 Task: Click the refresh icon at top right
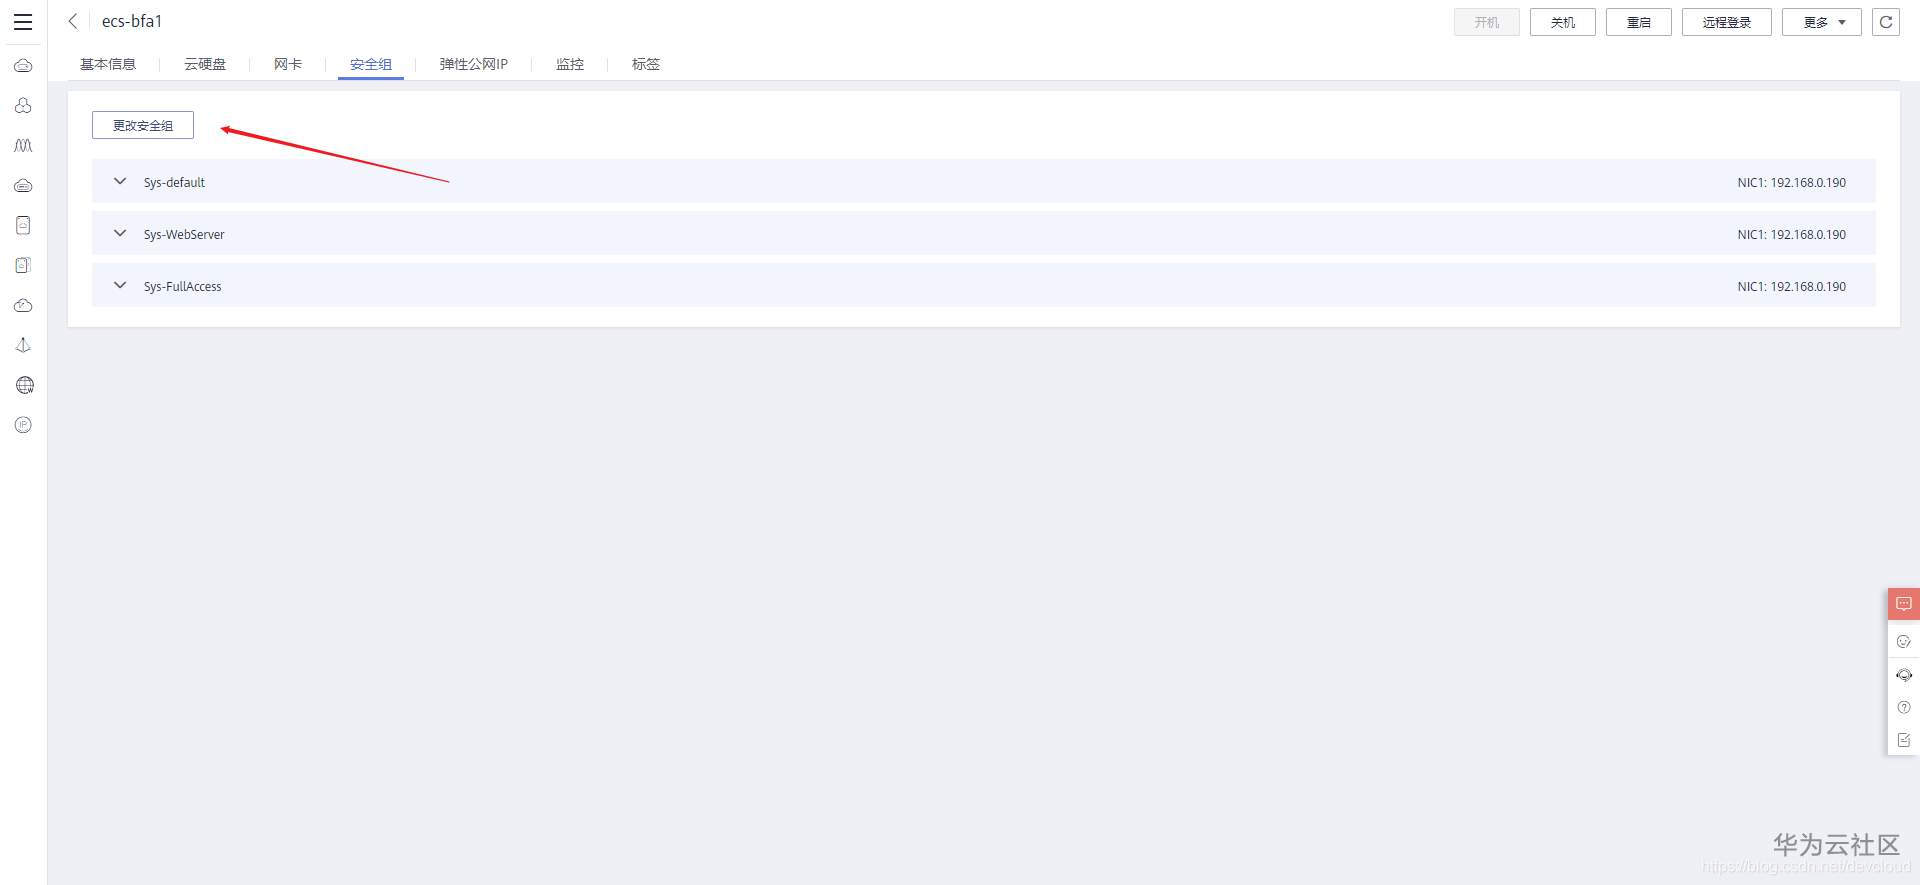pos(1886,22)
